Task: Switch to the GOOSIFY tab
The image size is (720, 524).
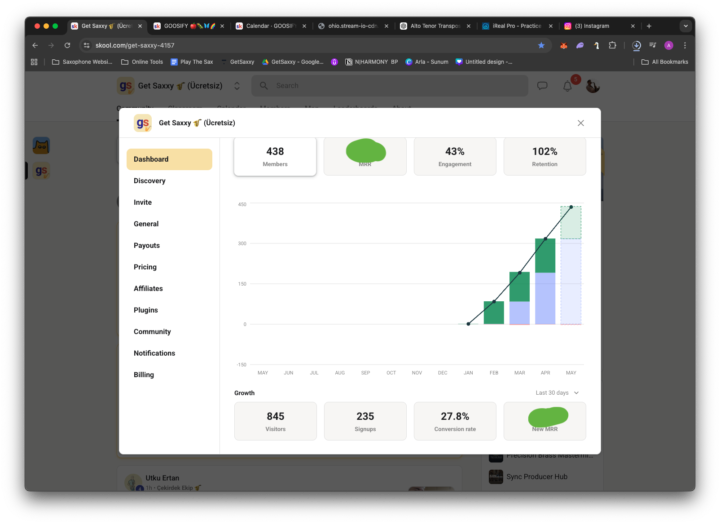Action: click(188, 26)
